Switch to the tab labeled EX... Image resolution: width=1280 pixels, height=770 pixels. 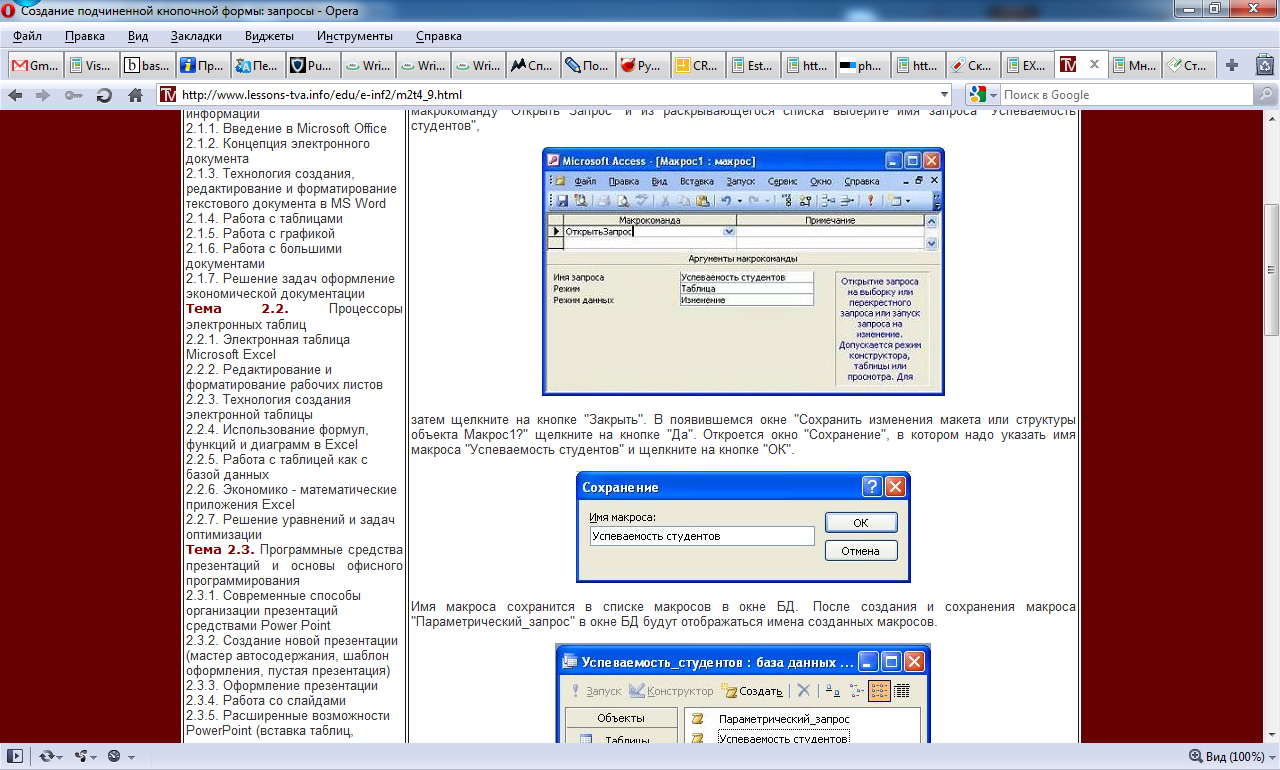[x=1027, y=66]
